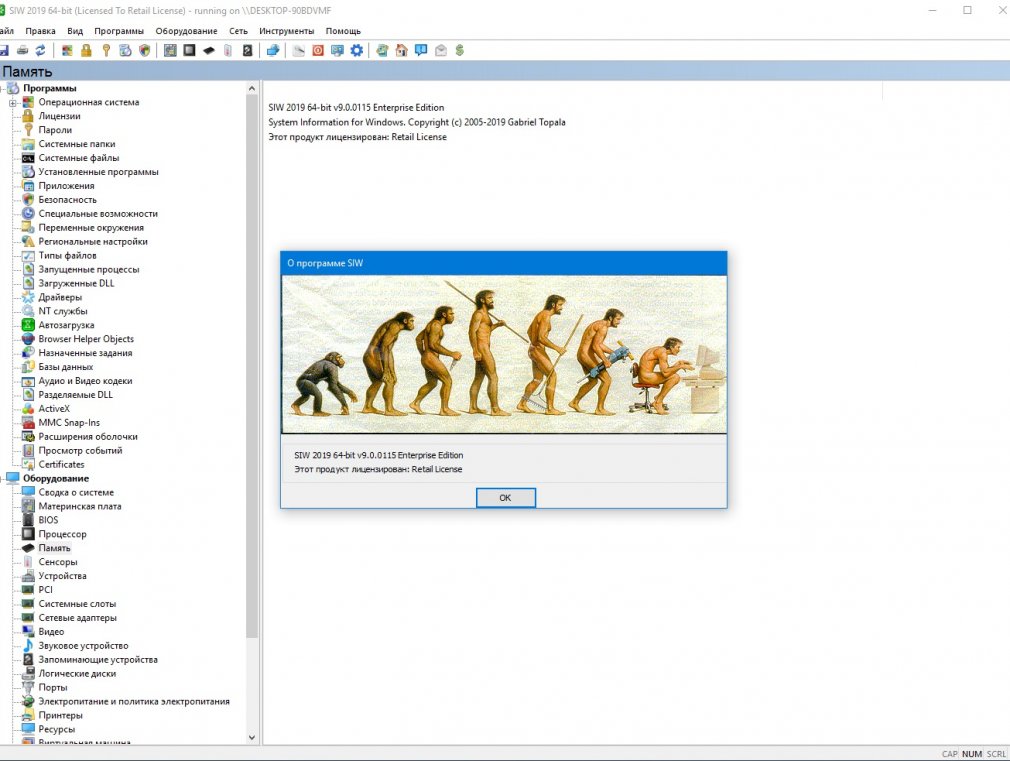
Task: Open Системные папки in the tree
Action: click(x=77, y=144)
